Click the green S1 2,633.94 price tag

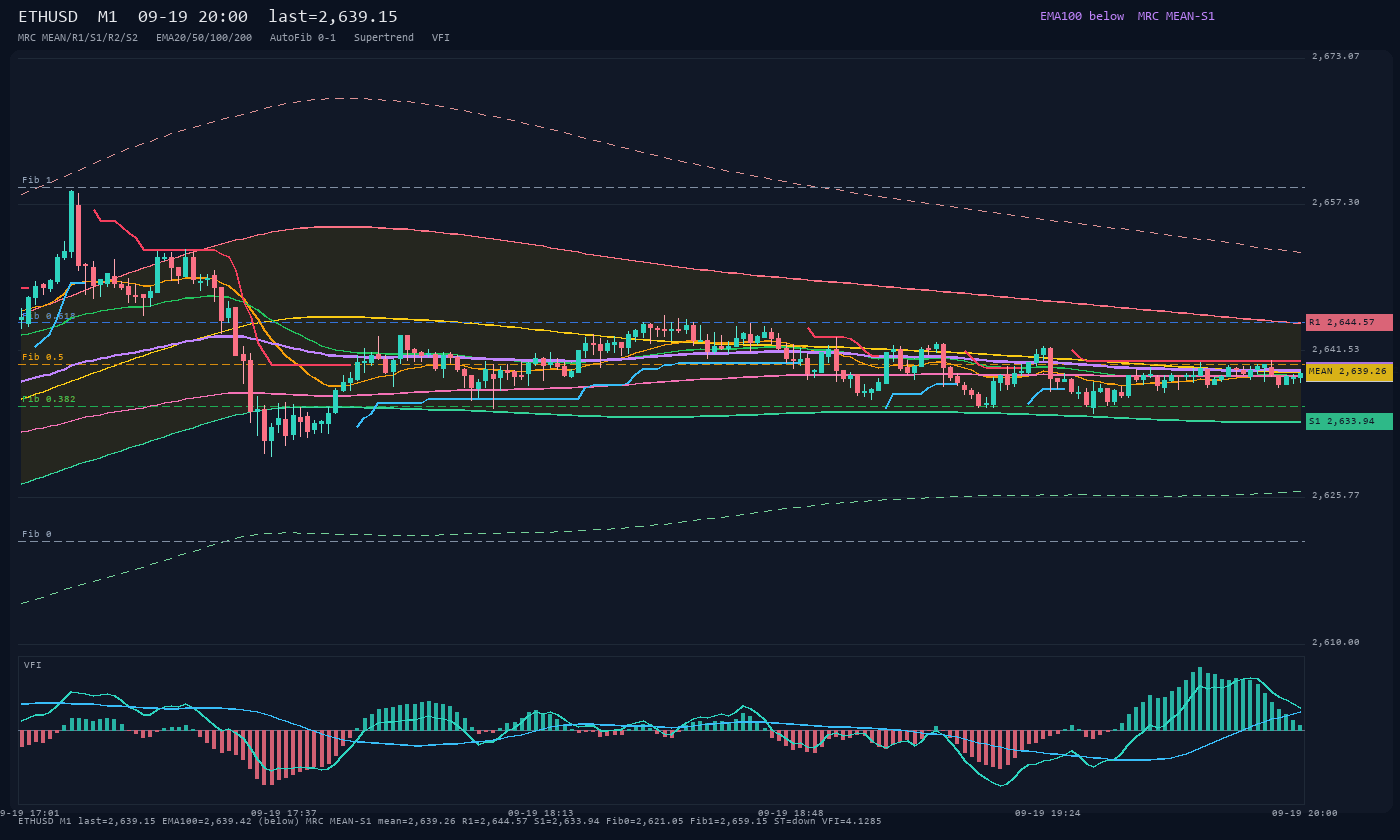[1349, 421]
